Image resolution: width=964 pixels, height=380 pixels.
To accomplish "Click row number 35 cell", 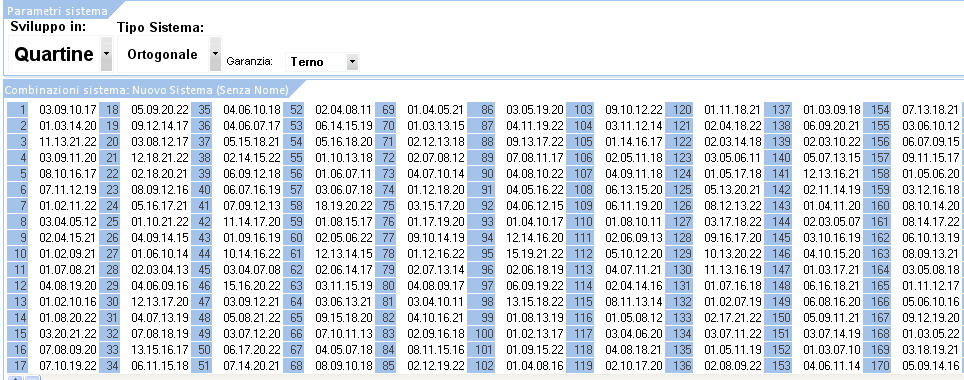I will coord(202,110).
